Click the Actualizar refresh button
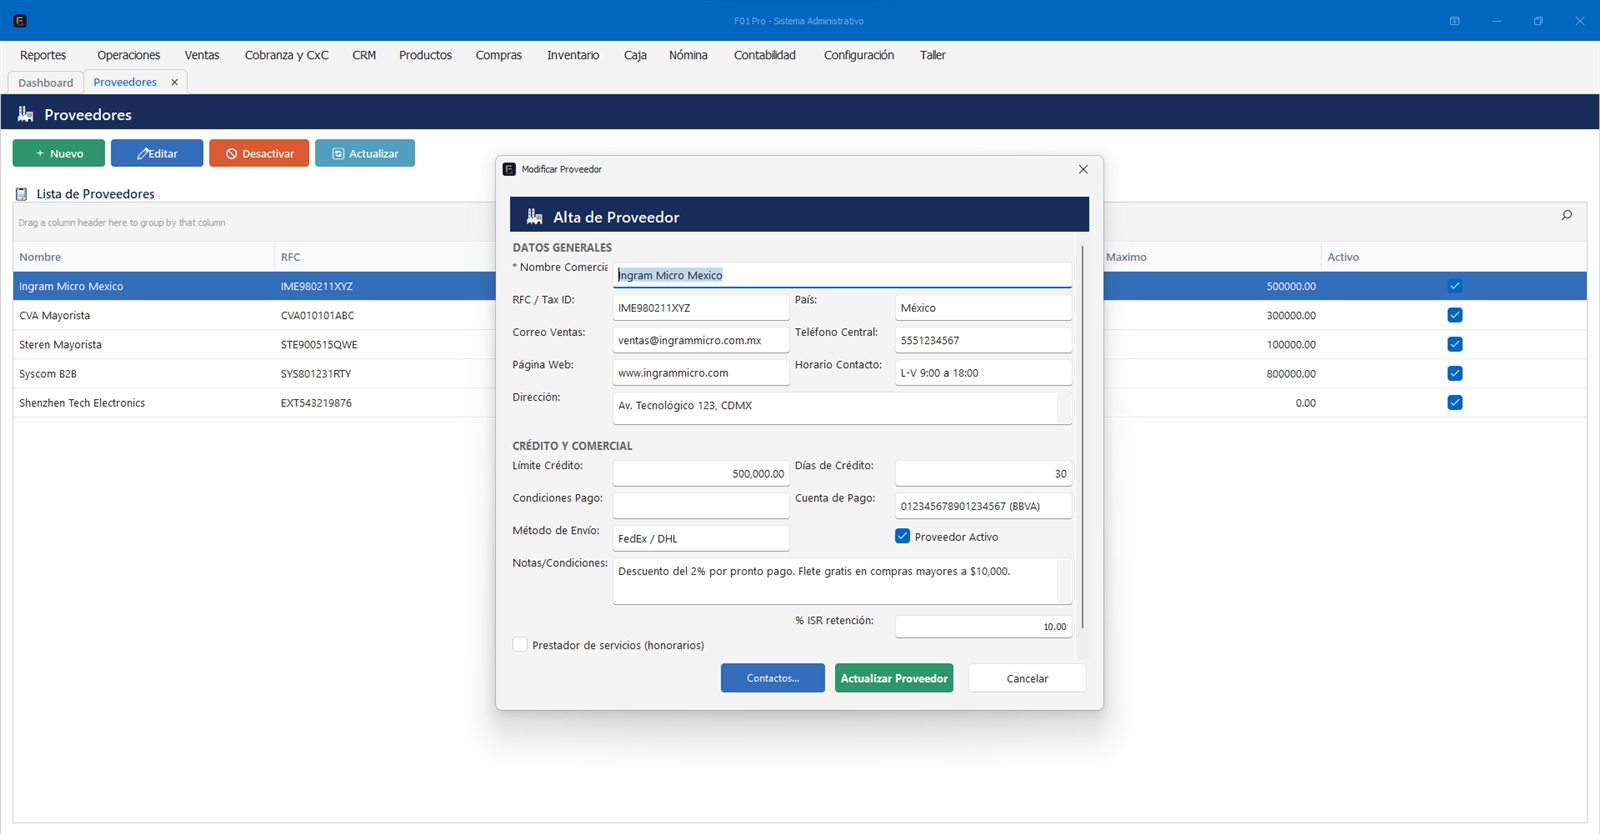 (365, 153)
